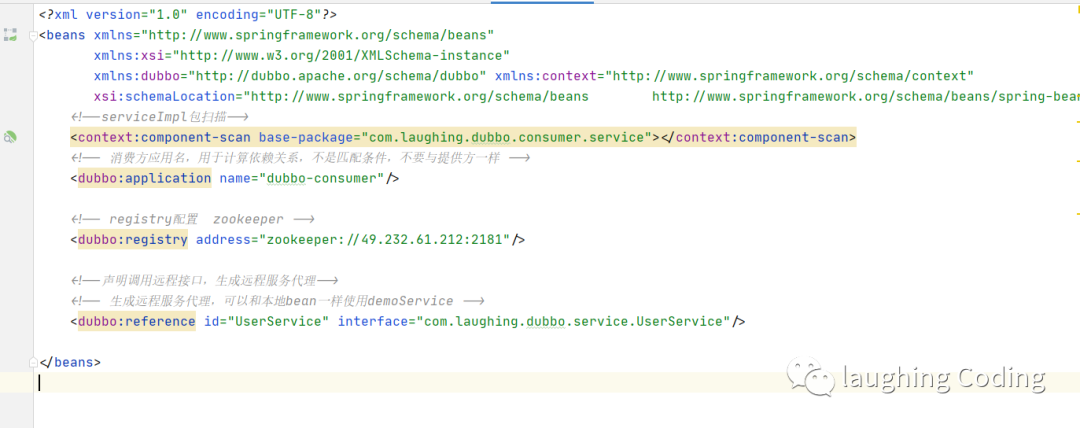Click the component-scan gutter icon
The height and width of the screenshot is (428, 1080).
click(x=10, y=137)
